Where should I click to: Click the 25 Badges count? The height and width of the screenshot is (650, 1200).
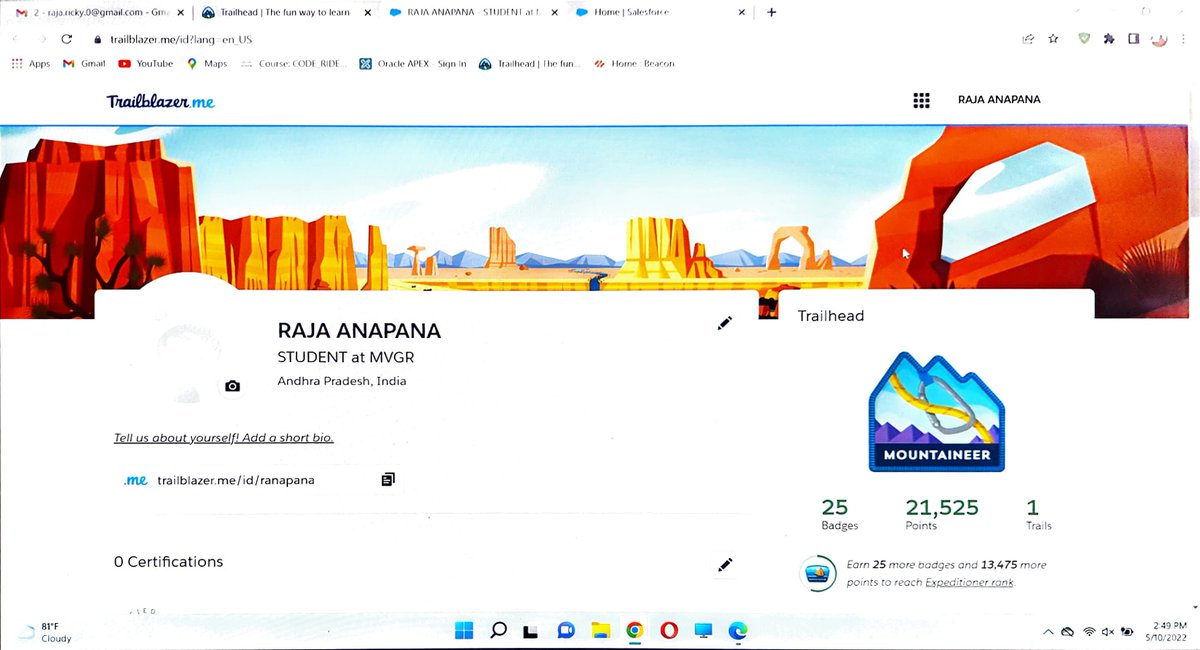pyautogui.click(x=839, y=514)
